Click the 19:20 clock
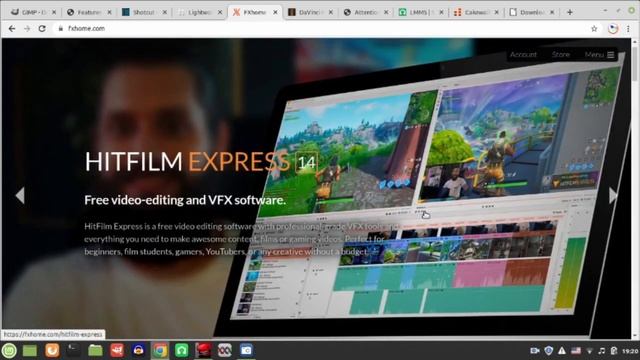Screen dimensions: 640x360 tap(630, 351)
